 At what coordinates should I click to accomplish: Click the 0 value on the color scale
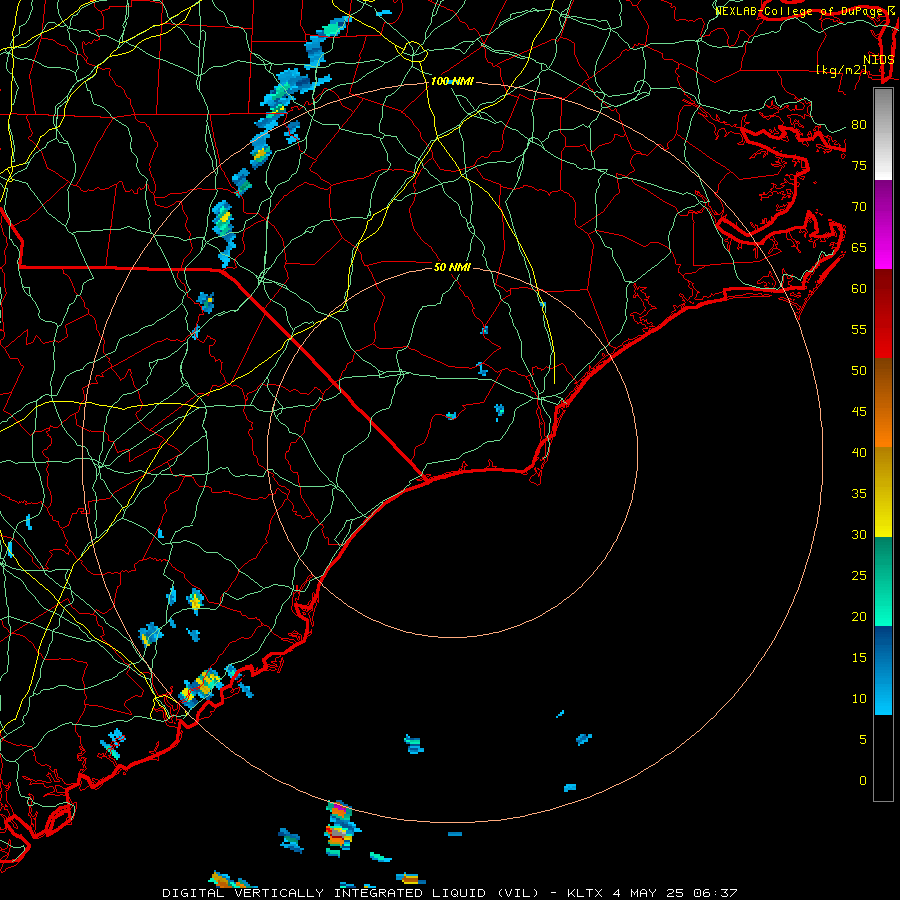pos(863,781)
